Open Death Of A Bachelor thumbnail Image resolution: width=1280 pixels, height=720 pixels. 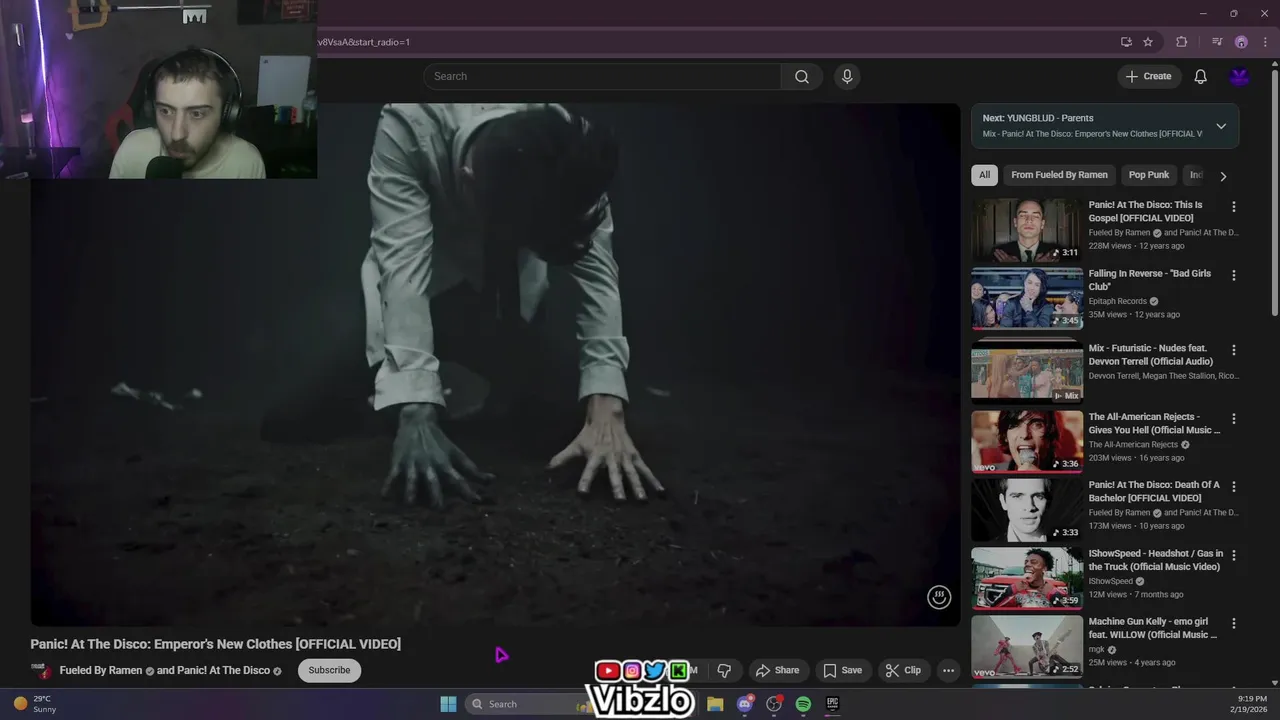[x=1027, y=509]
